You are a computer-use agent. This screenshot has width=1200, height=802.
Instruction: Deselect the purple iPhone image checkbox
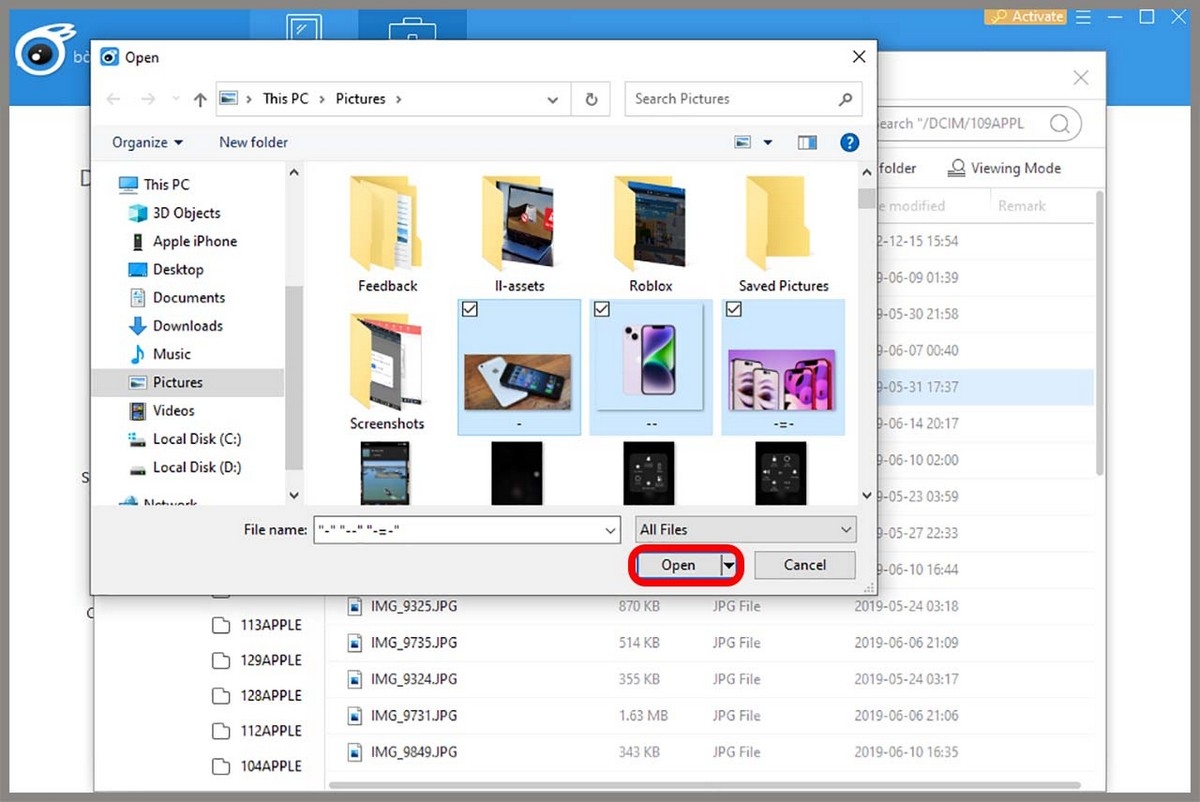(602, 309)
